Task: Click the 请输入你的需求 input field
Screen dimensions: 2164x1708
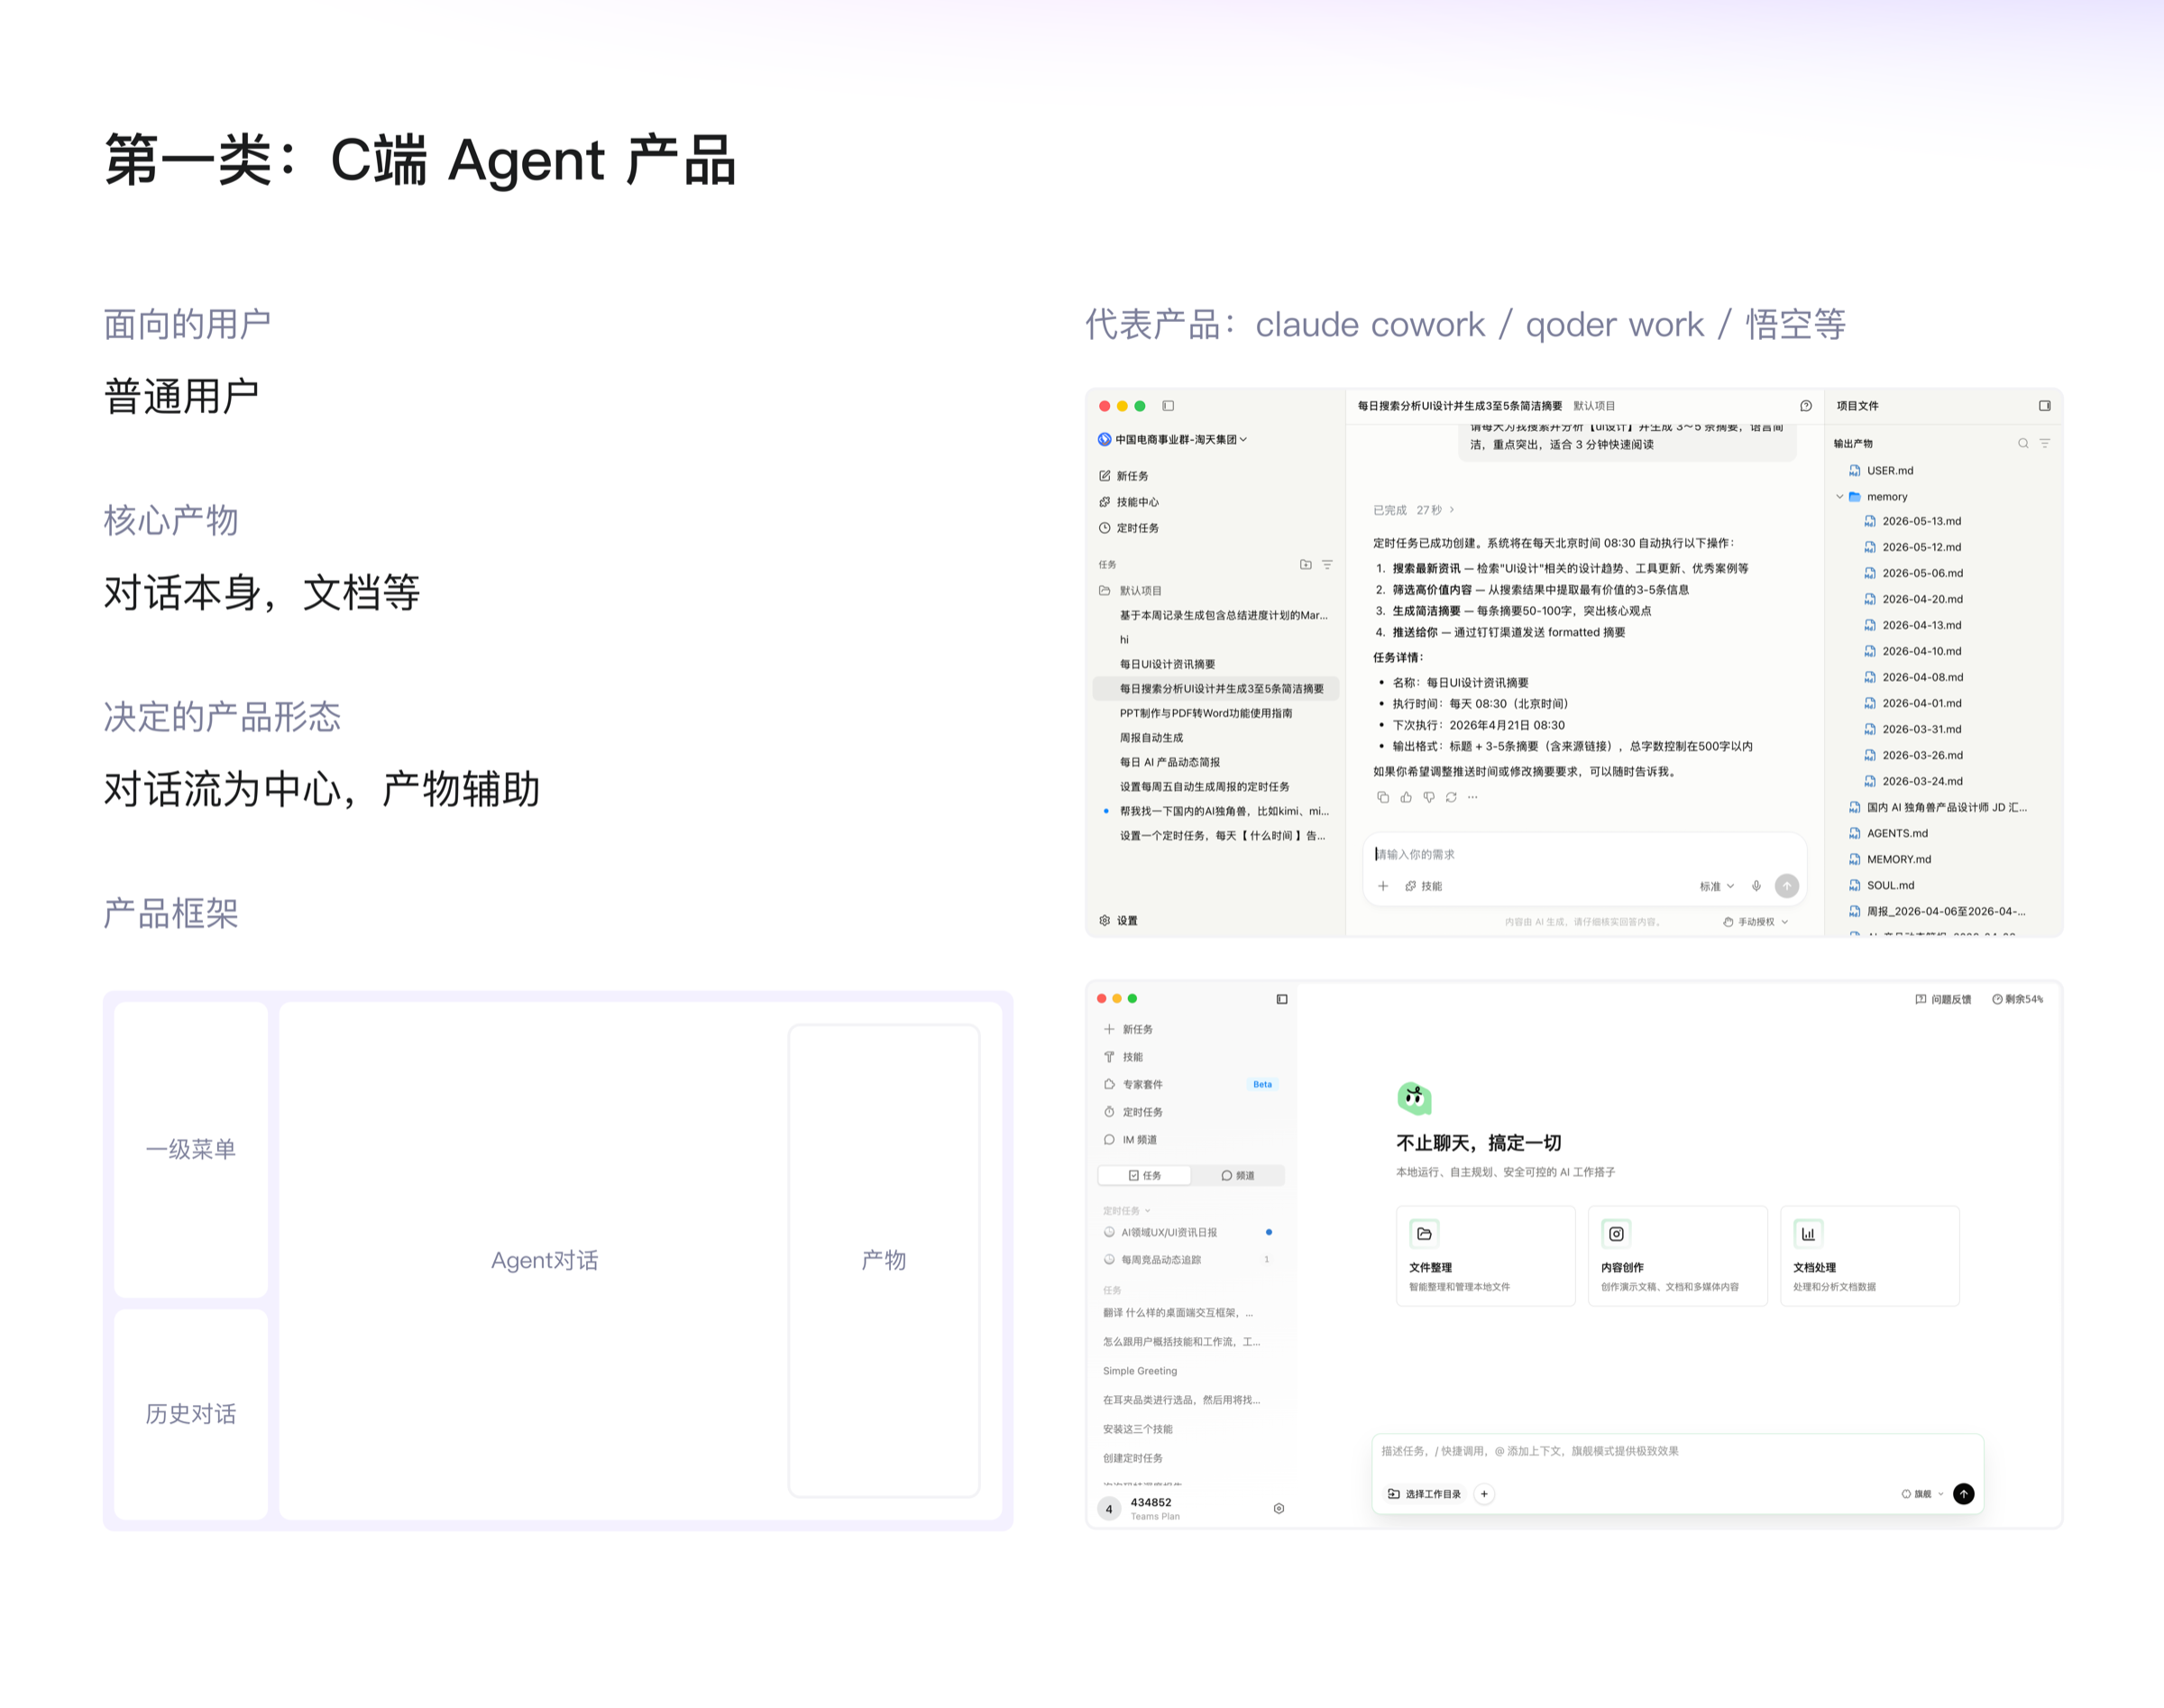Action: (x=1584, y=854)
